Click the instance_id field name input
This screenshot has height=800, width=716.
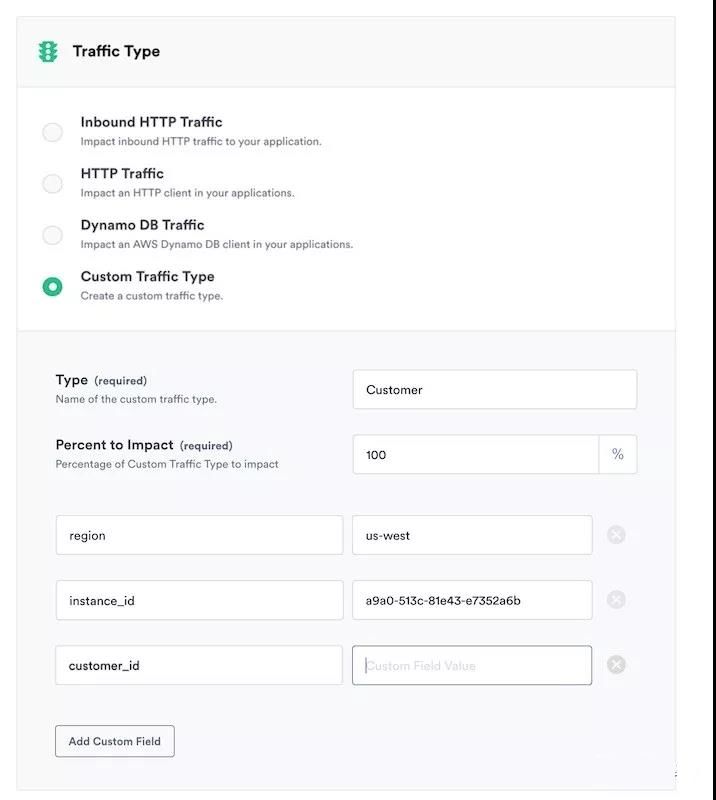click(199, 600)
